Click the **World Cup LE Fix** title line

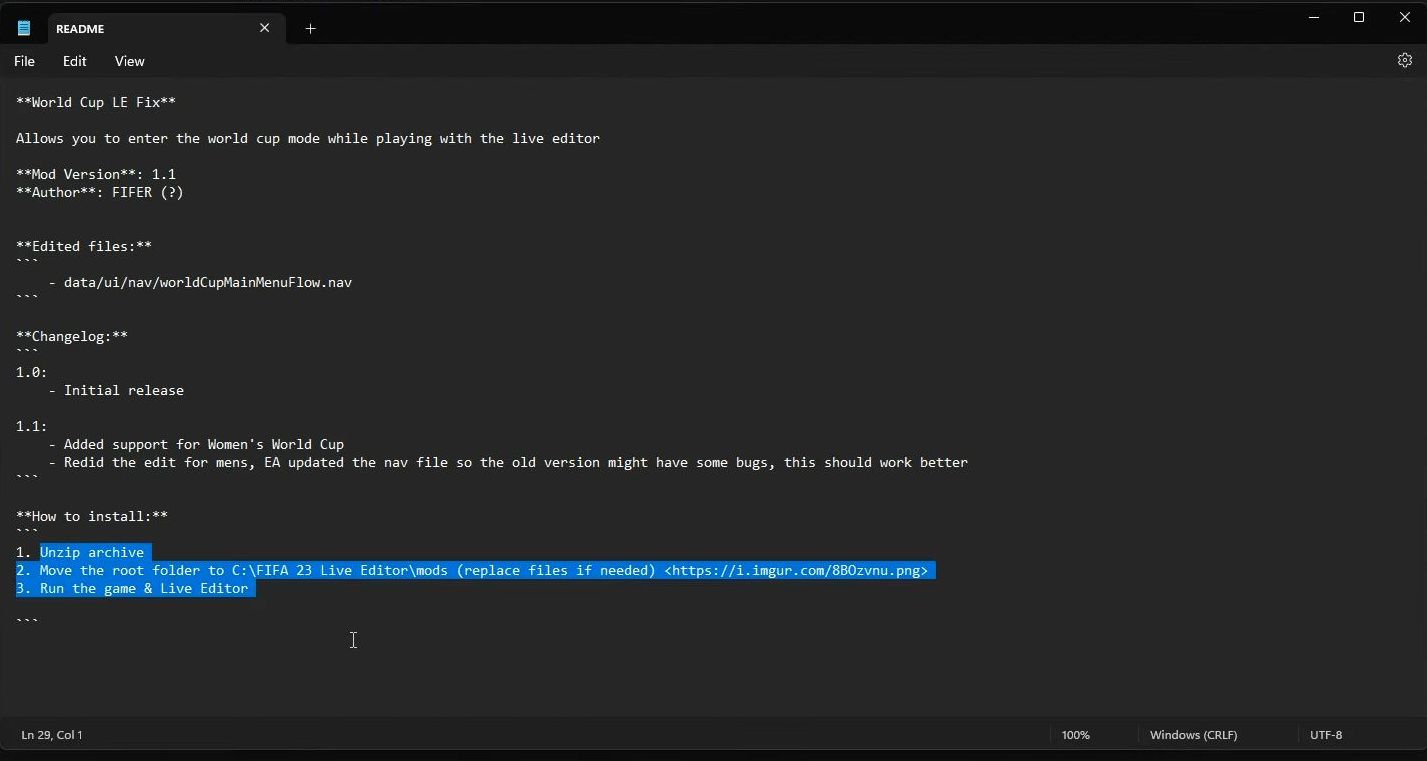(x=96, y=102)
